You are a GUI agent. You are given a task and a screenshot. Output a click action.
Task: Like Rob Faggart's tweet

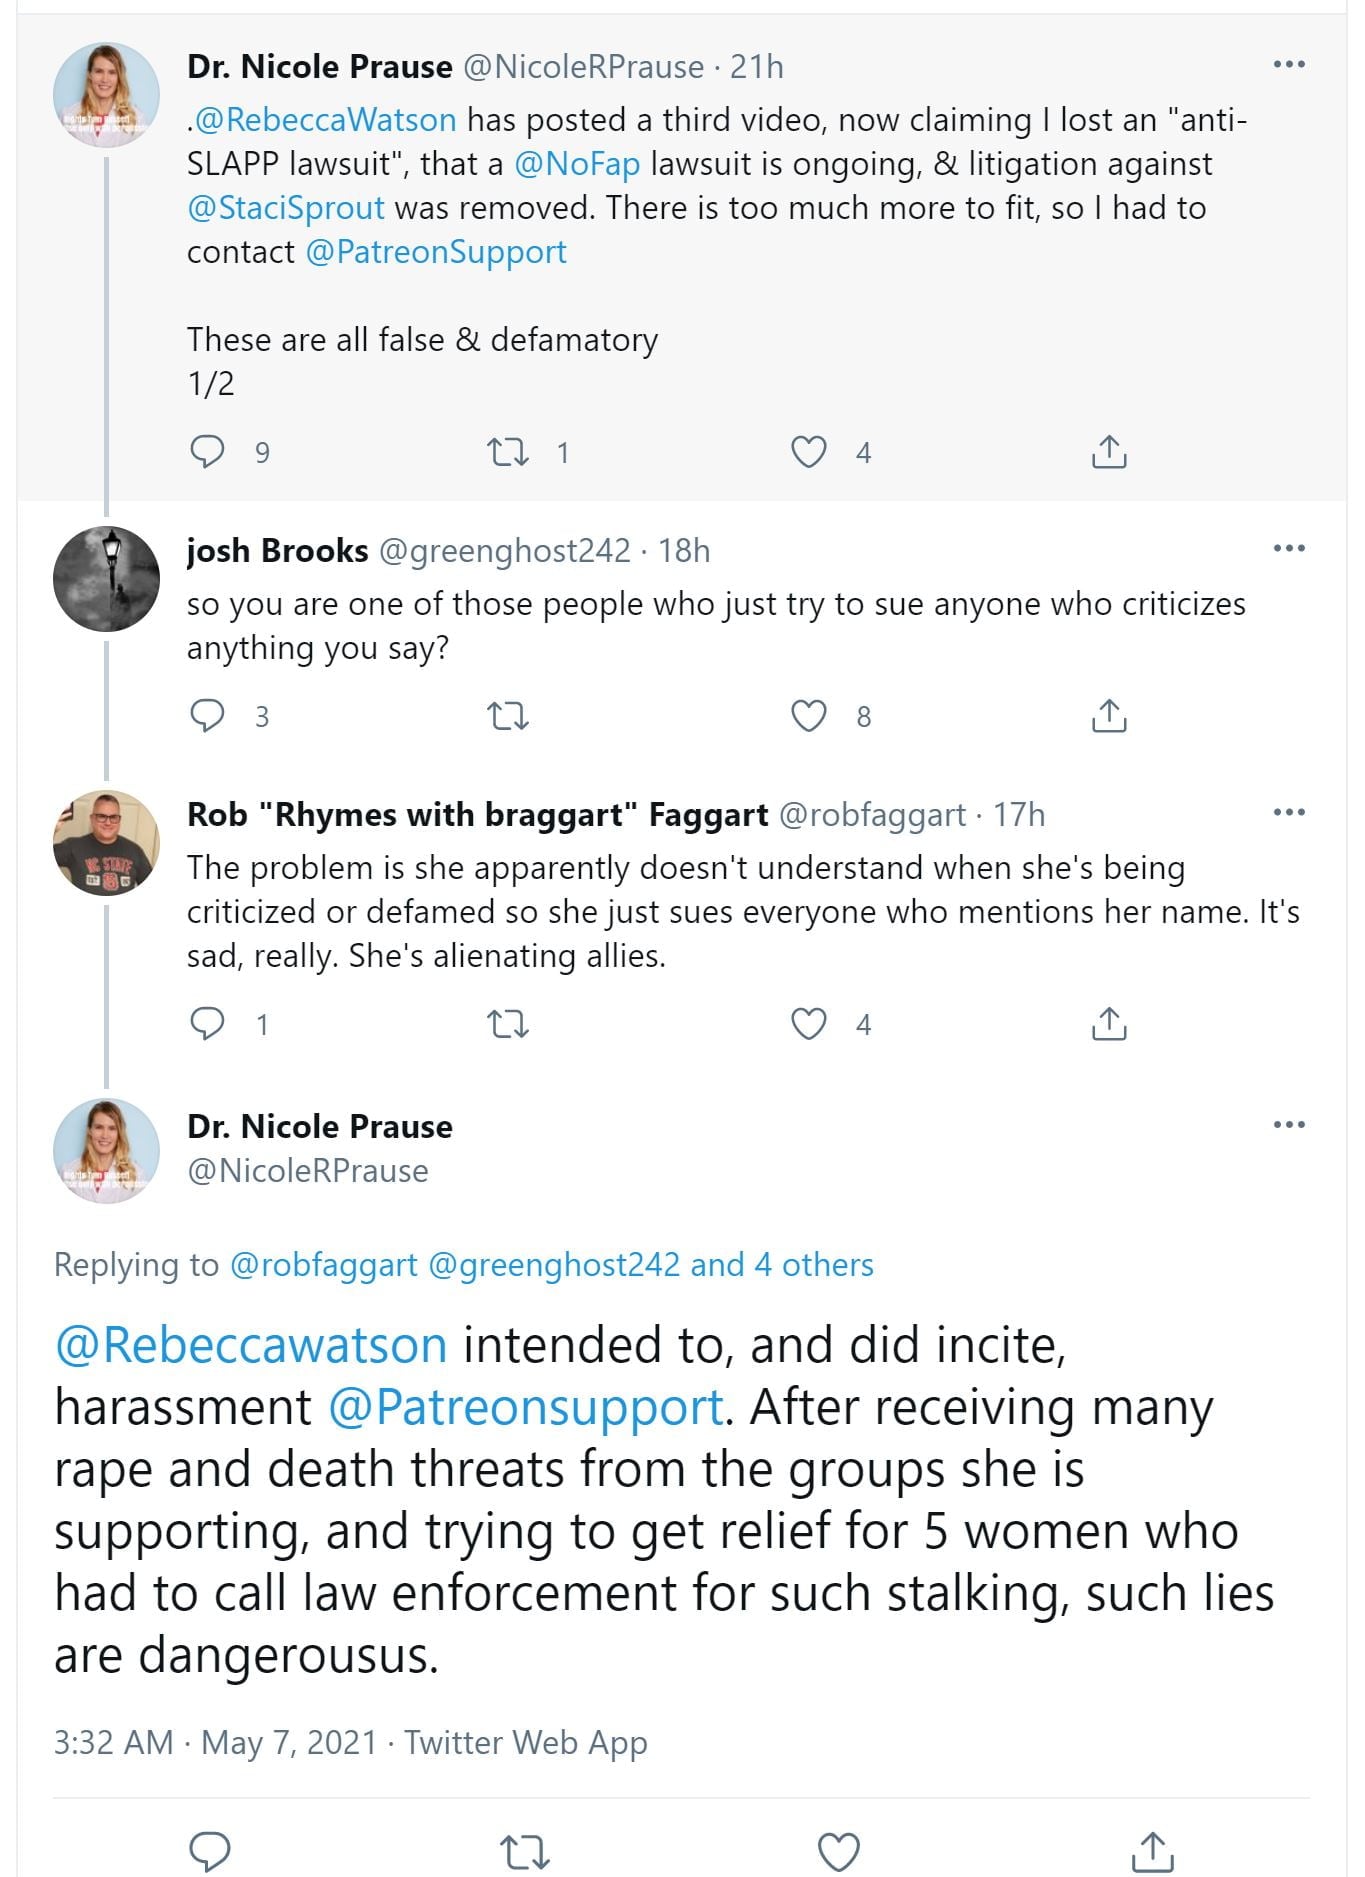click(x=809, y=1024)
